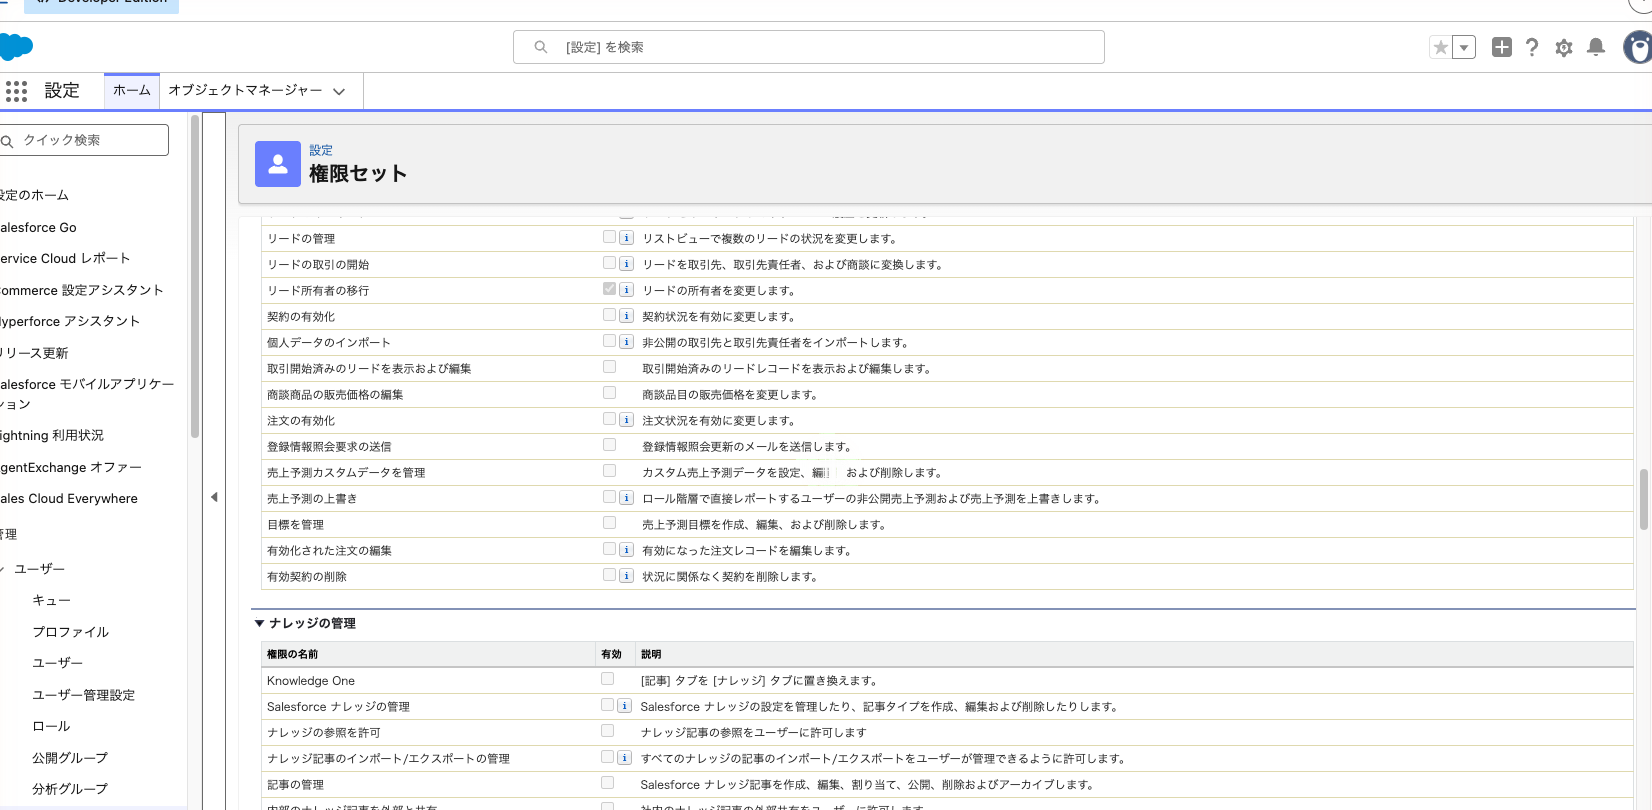Open the user profile avatar
The width and height of the screenshot is (1652, 810).
pos(1638,47)
